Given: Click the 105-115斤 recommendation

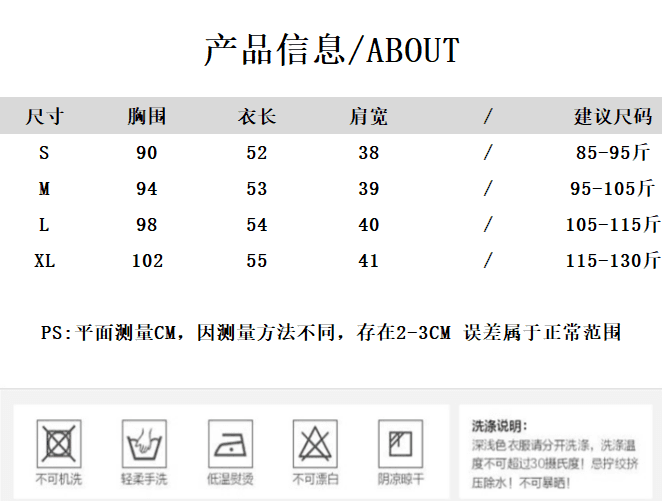Looking at the screenshot, I should tap(613, 225).
